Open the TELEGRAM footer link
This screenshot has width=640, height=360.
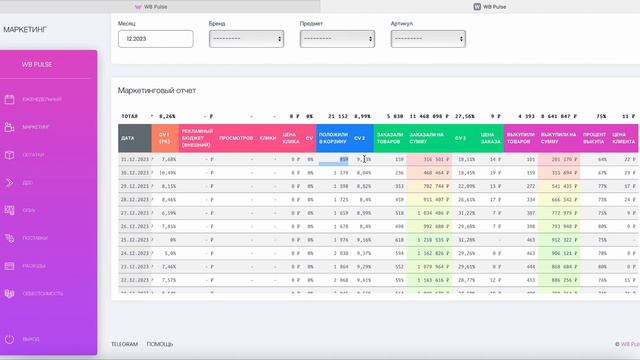[x=124, y=344]
